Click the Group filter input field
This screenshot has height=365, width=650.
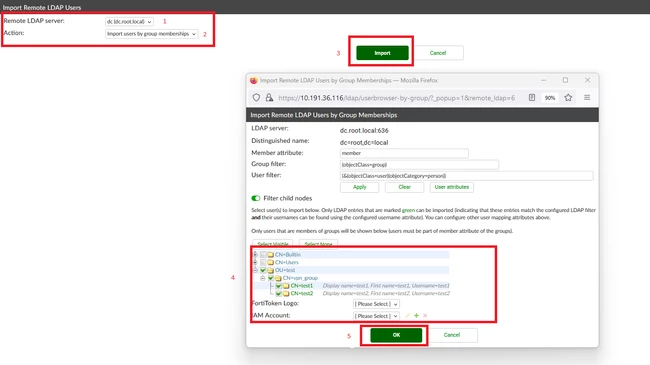tap(419, 165)
